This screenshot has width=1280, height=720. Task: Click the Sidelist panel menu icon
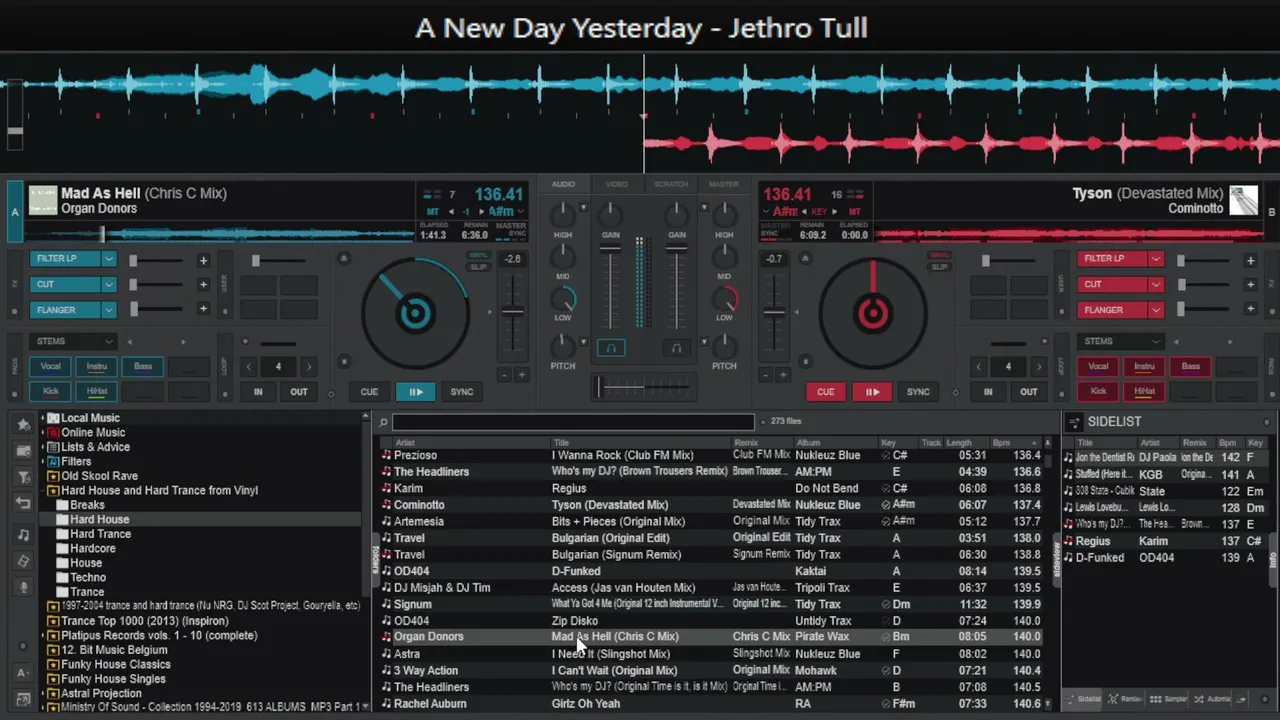(x=1074, y=422)
